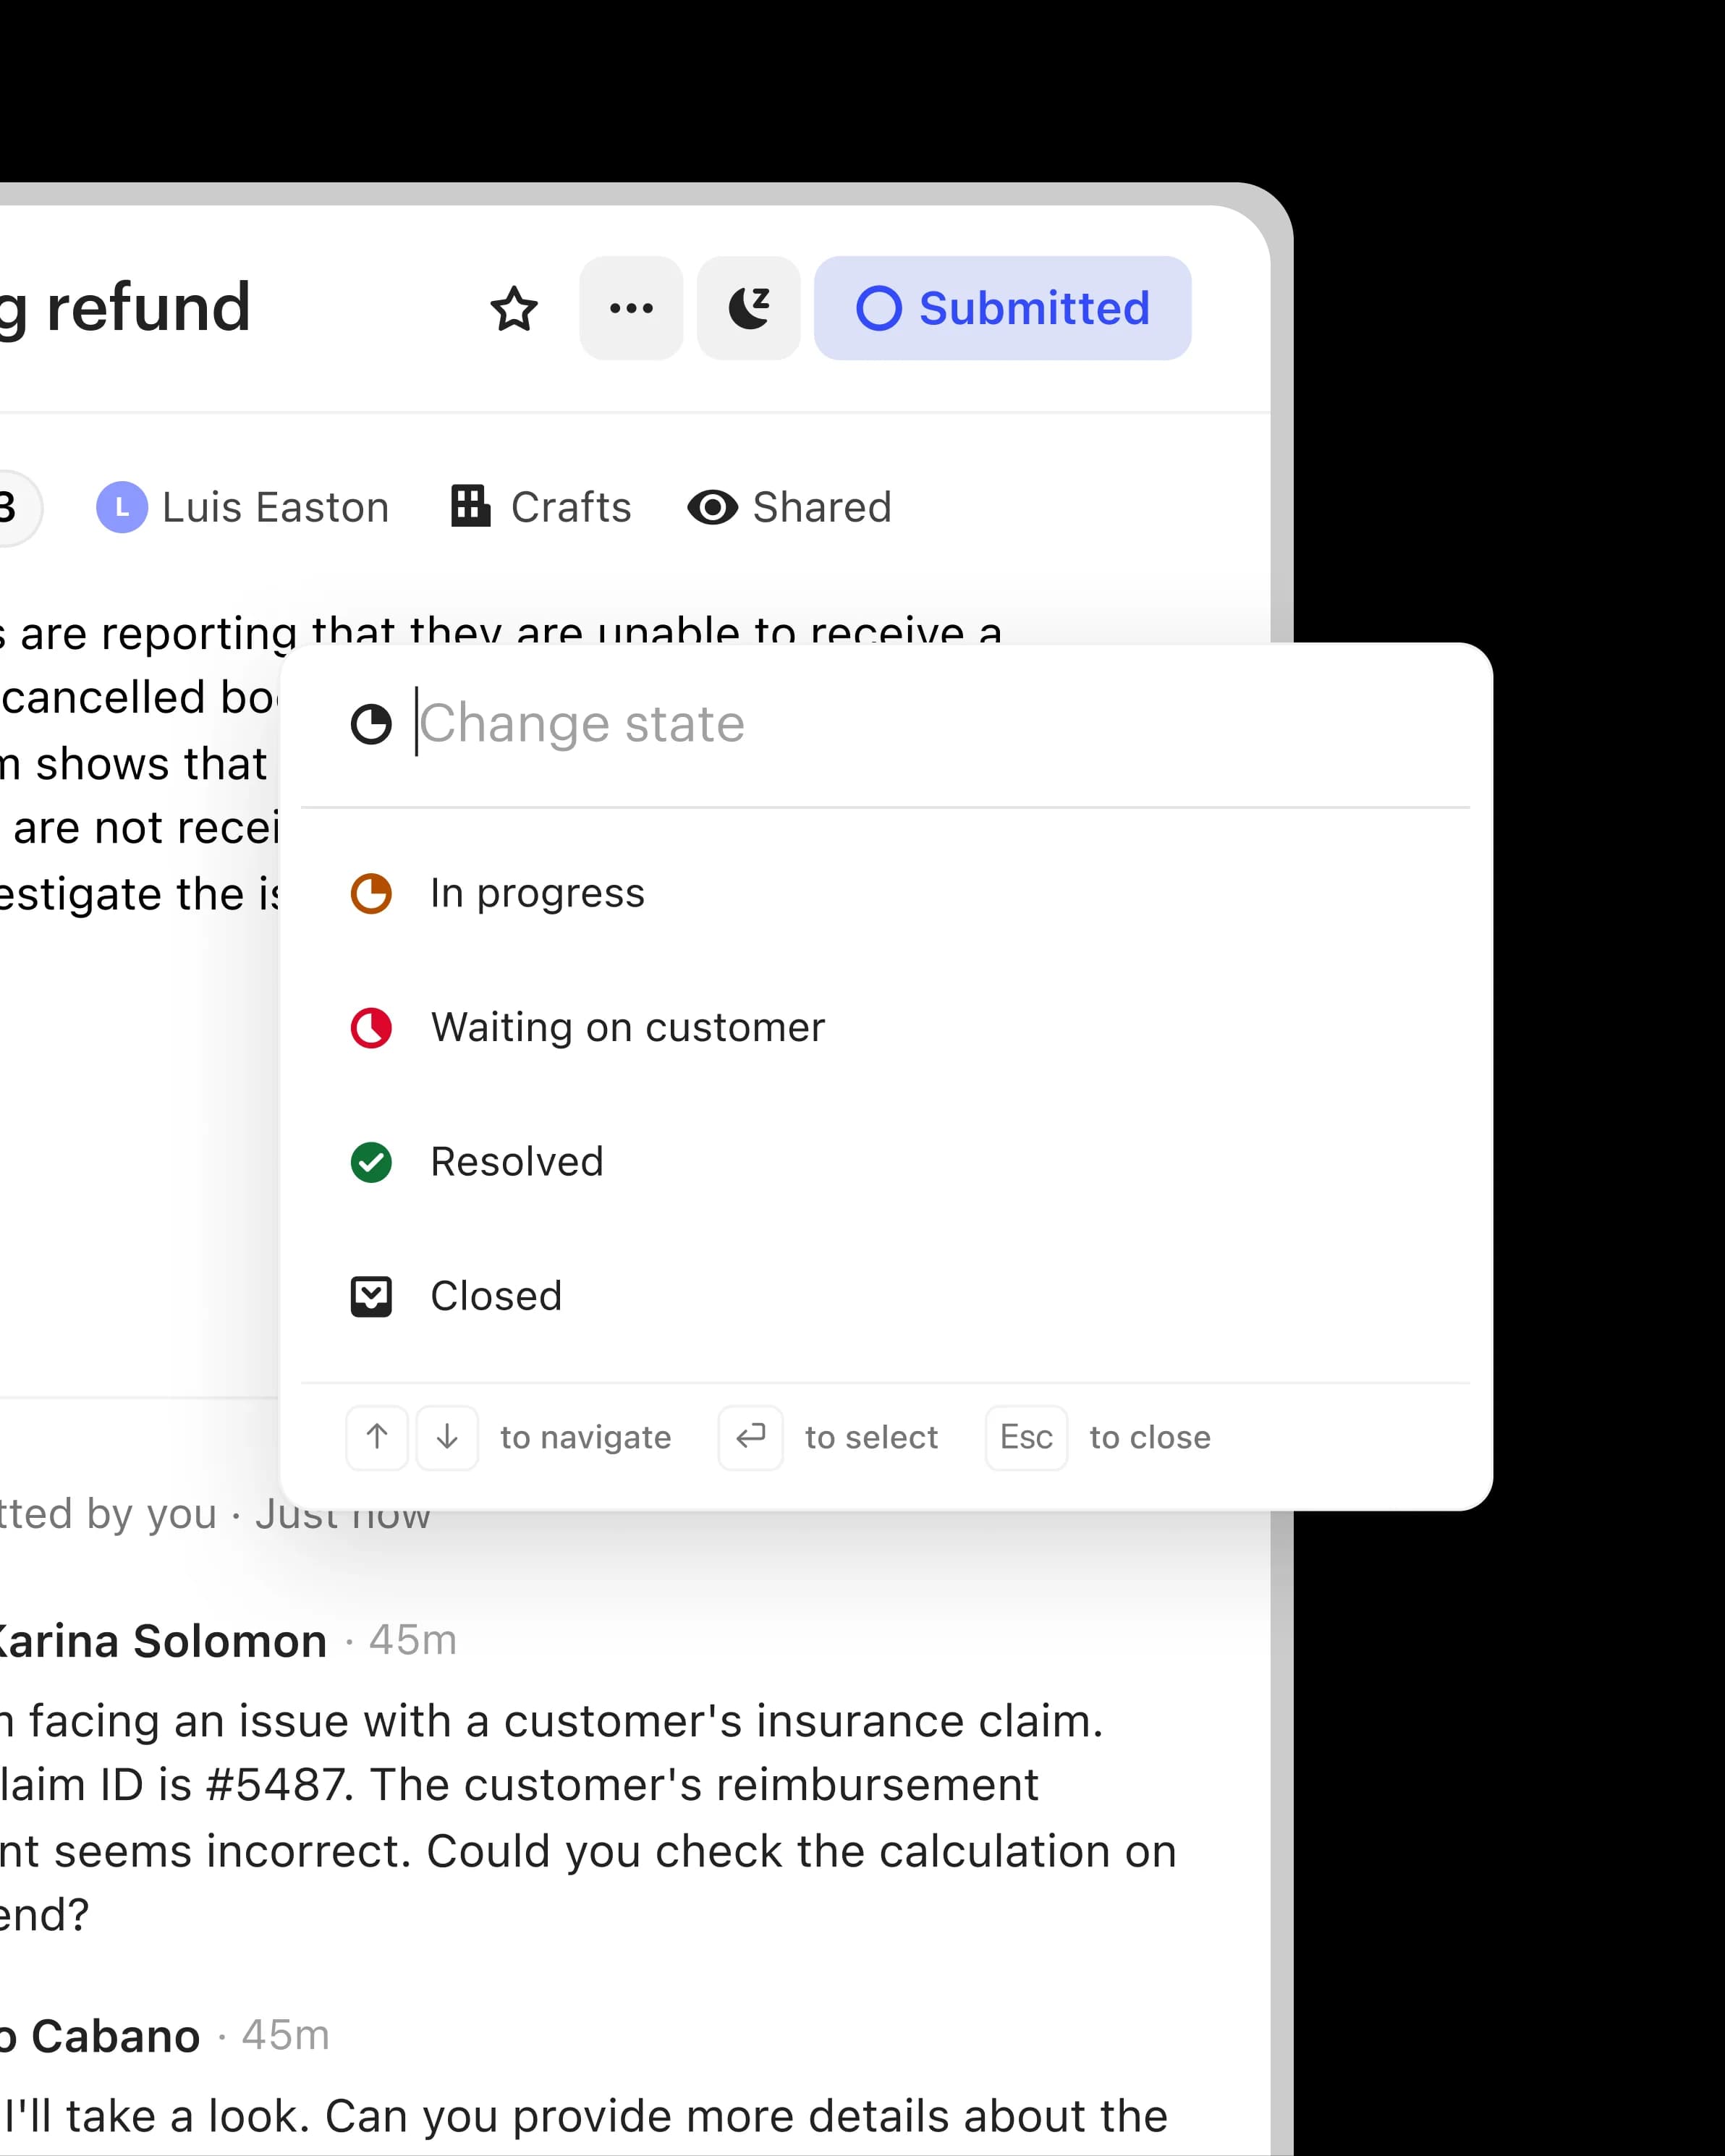Click the snooze crescent-moon icon
This screenshot has width=1725, height=2156.
(749, 307)
